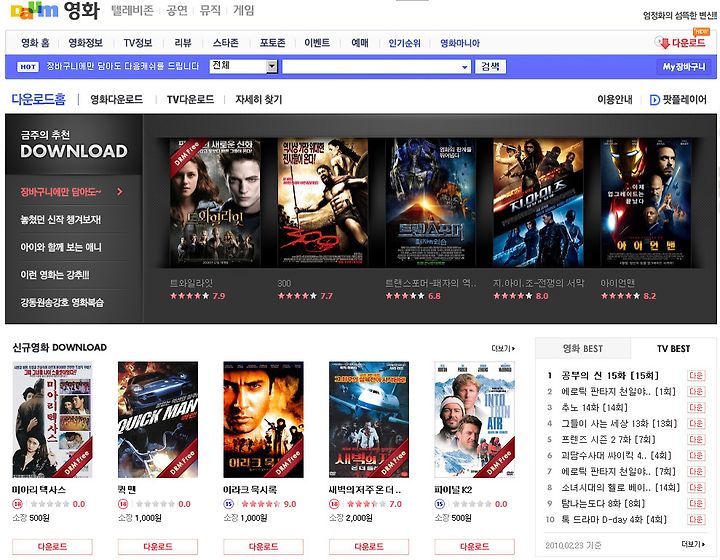Click 다운 icon for 톡 드라마 D-day 4화

tap(696, 520)
